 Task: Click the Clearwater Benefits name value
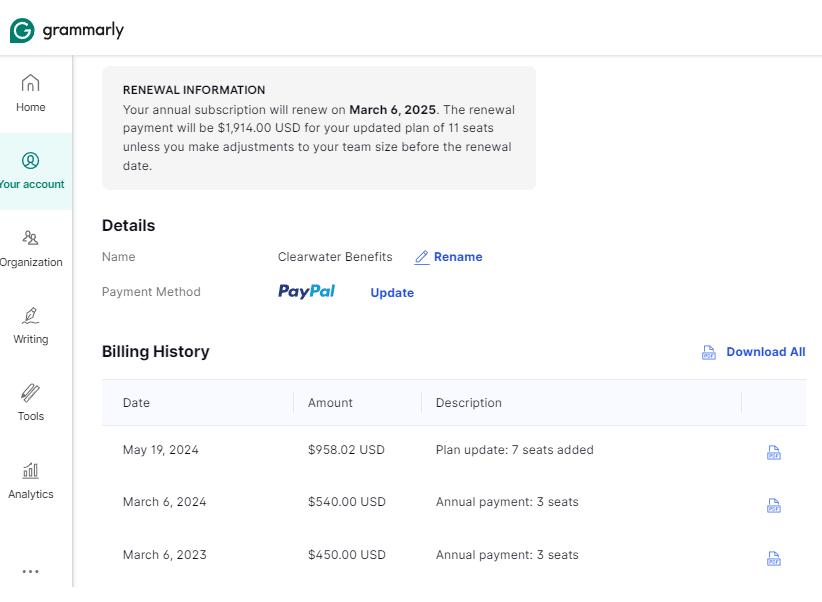pyautogui.click(x=335, y=257)
